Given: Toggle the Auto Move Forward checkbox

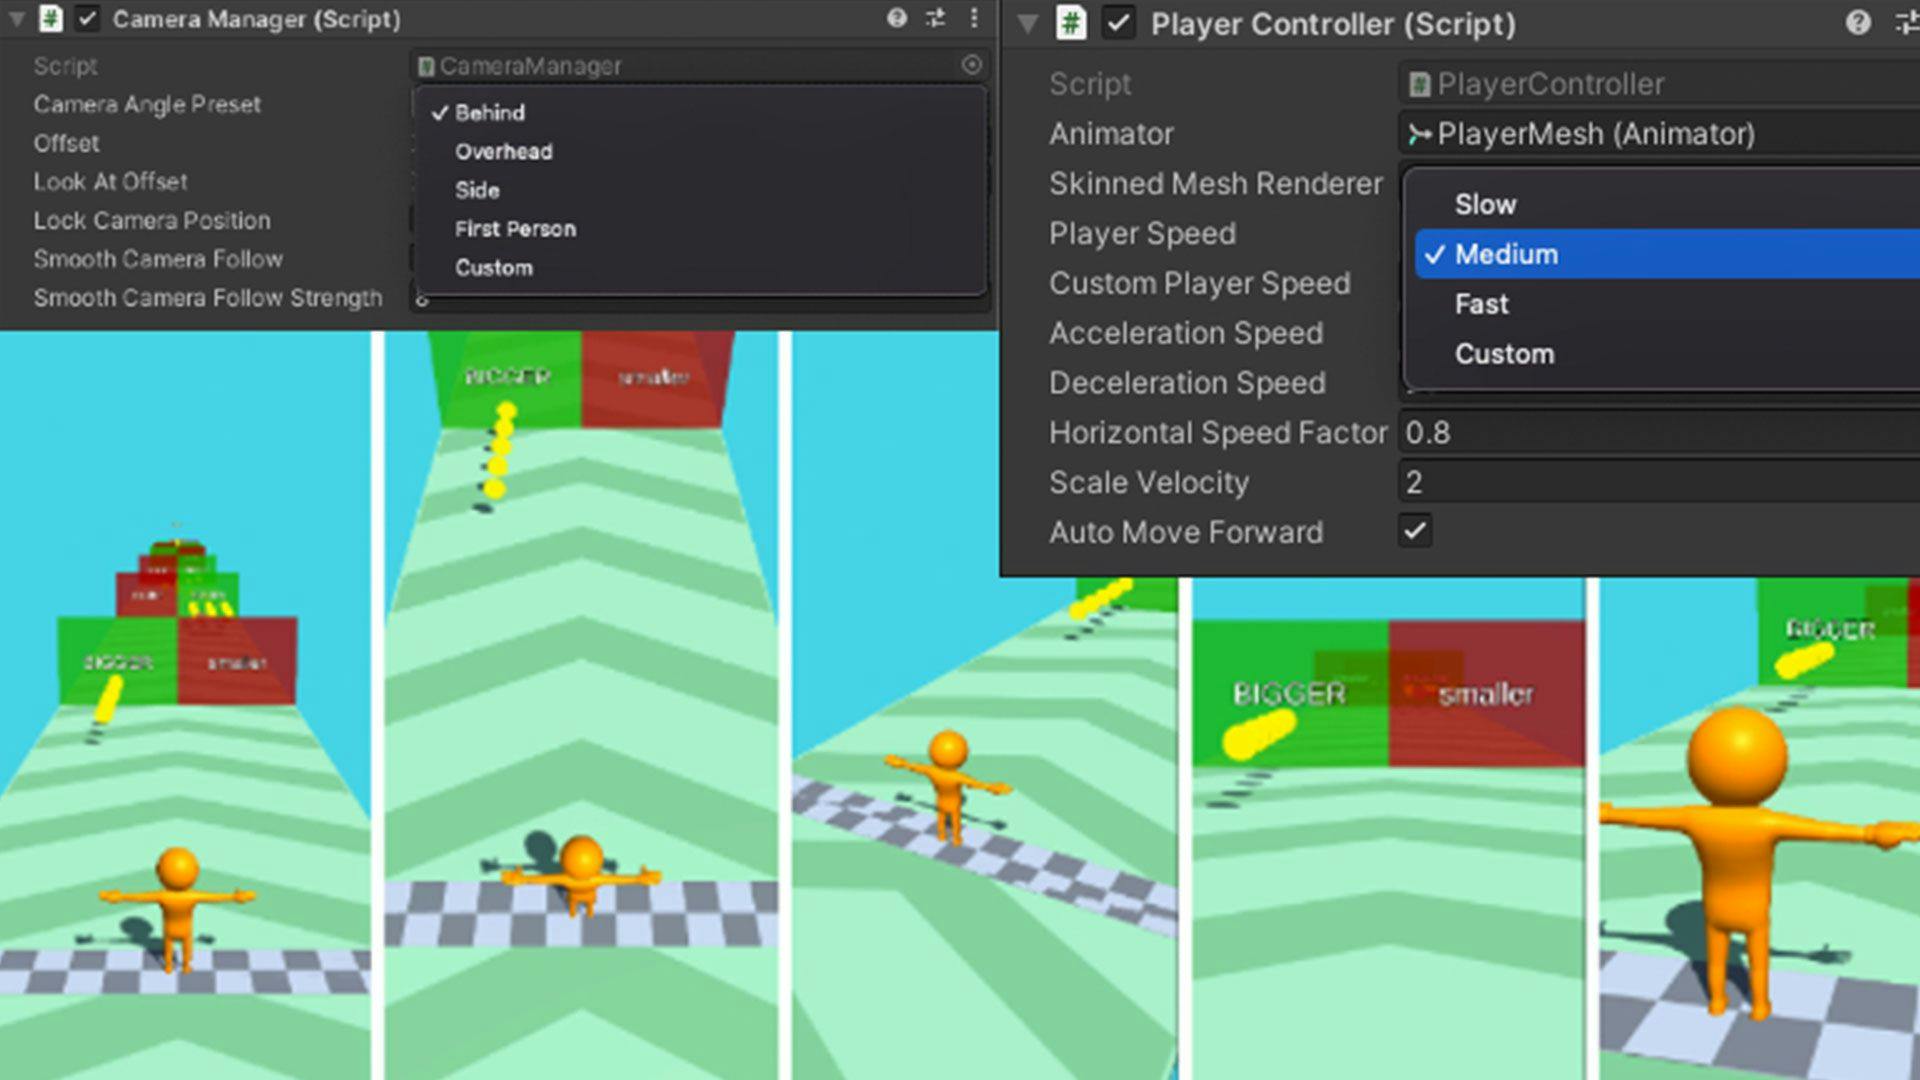Looking at the screenshot, I should click(x=1416, y=531).
